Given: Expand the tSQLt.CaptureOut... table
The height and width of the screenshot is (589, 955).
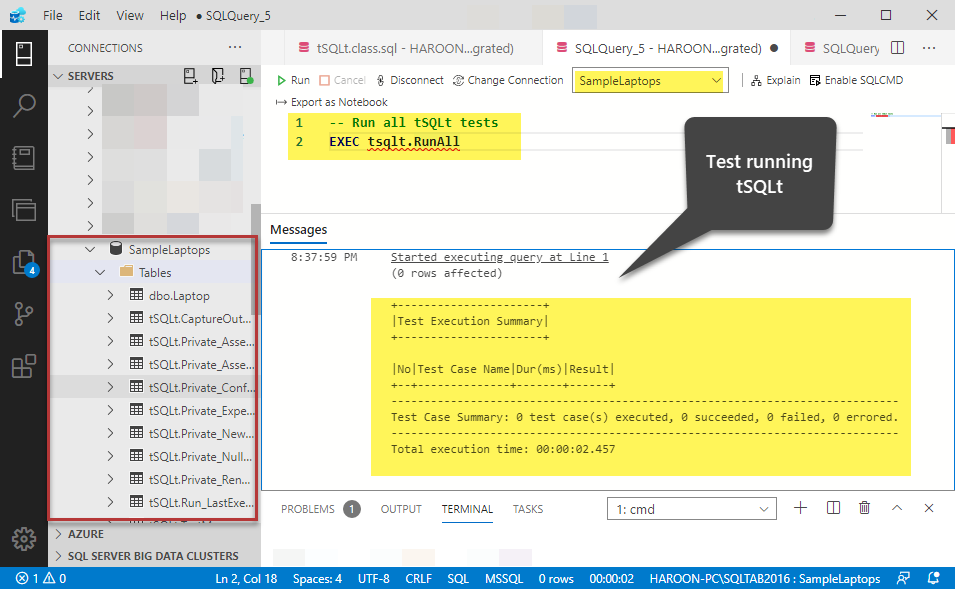Looking at the screenshot, I should [110, 319].
